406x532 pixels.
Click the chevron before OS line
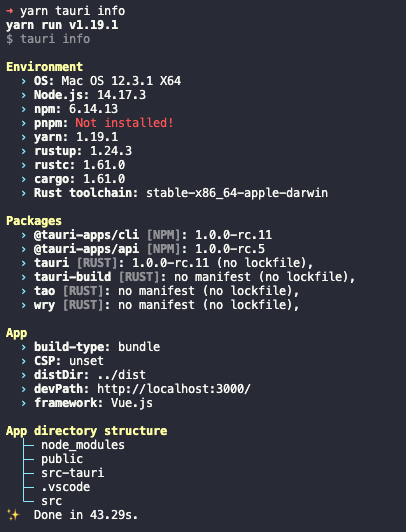pos(23,81)
